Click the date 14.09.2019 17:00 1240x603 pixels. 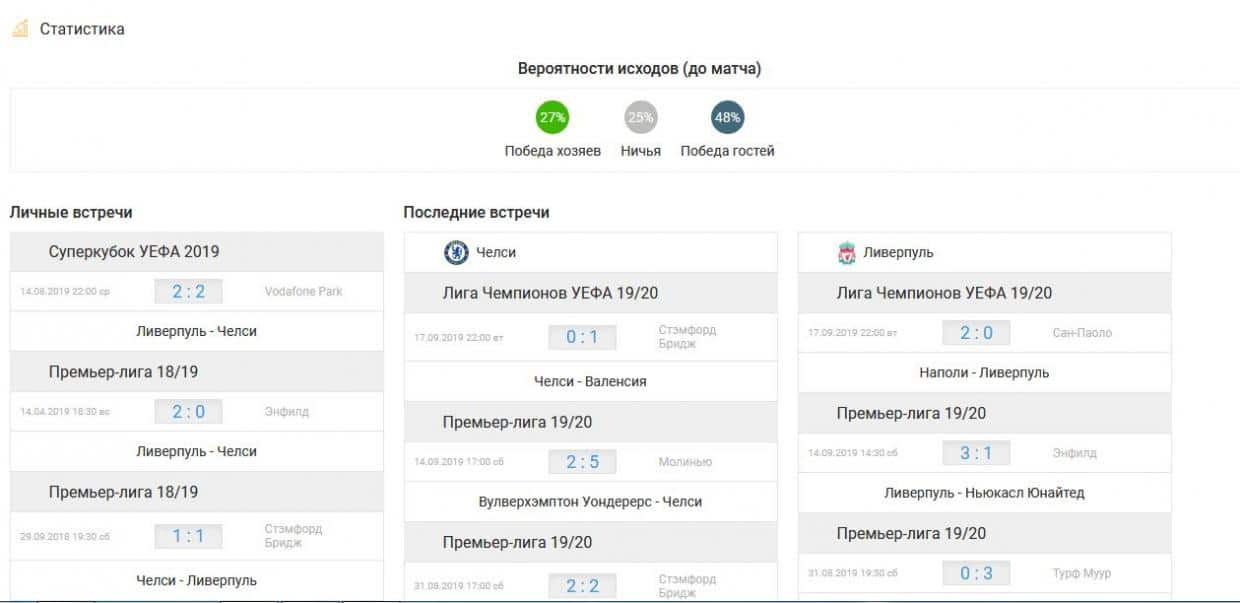(x=459, y=462)
